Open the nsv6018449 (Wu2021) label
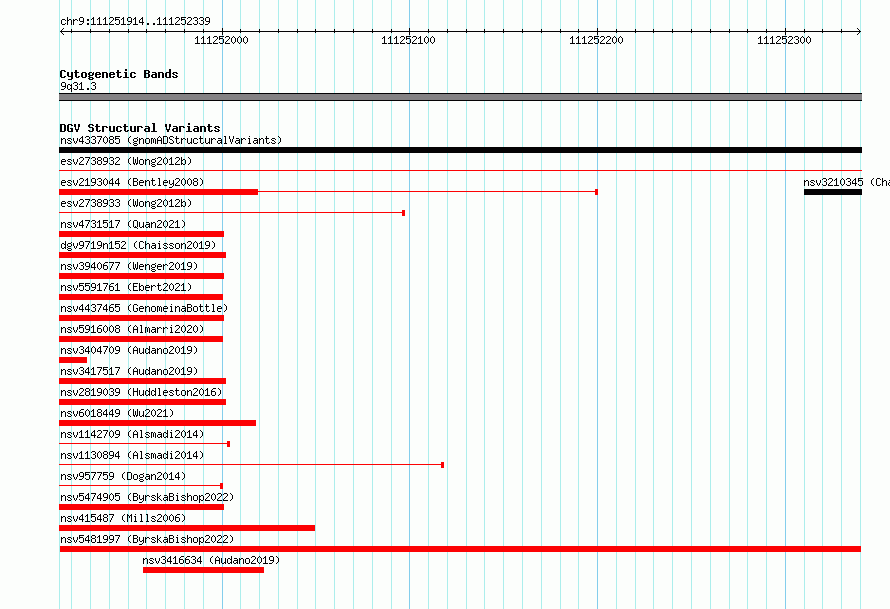890x609 pixels. (x=117, y=413)
